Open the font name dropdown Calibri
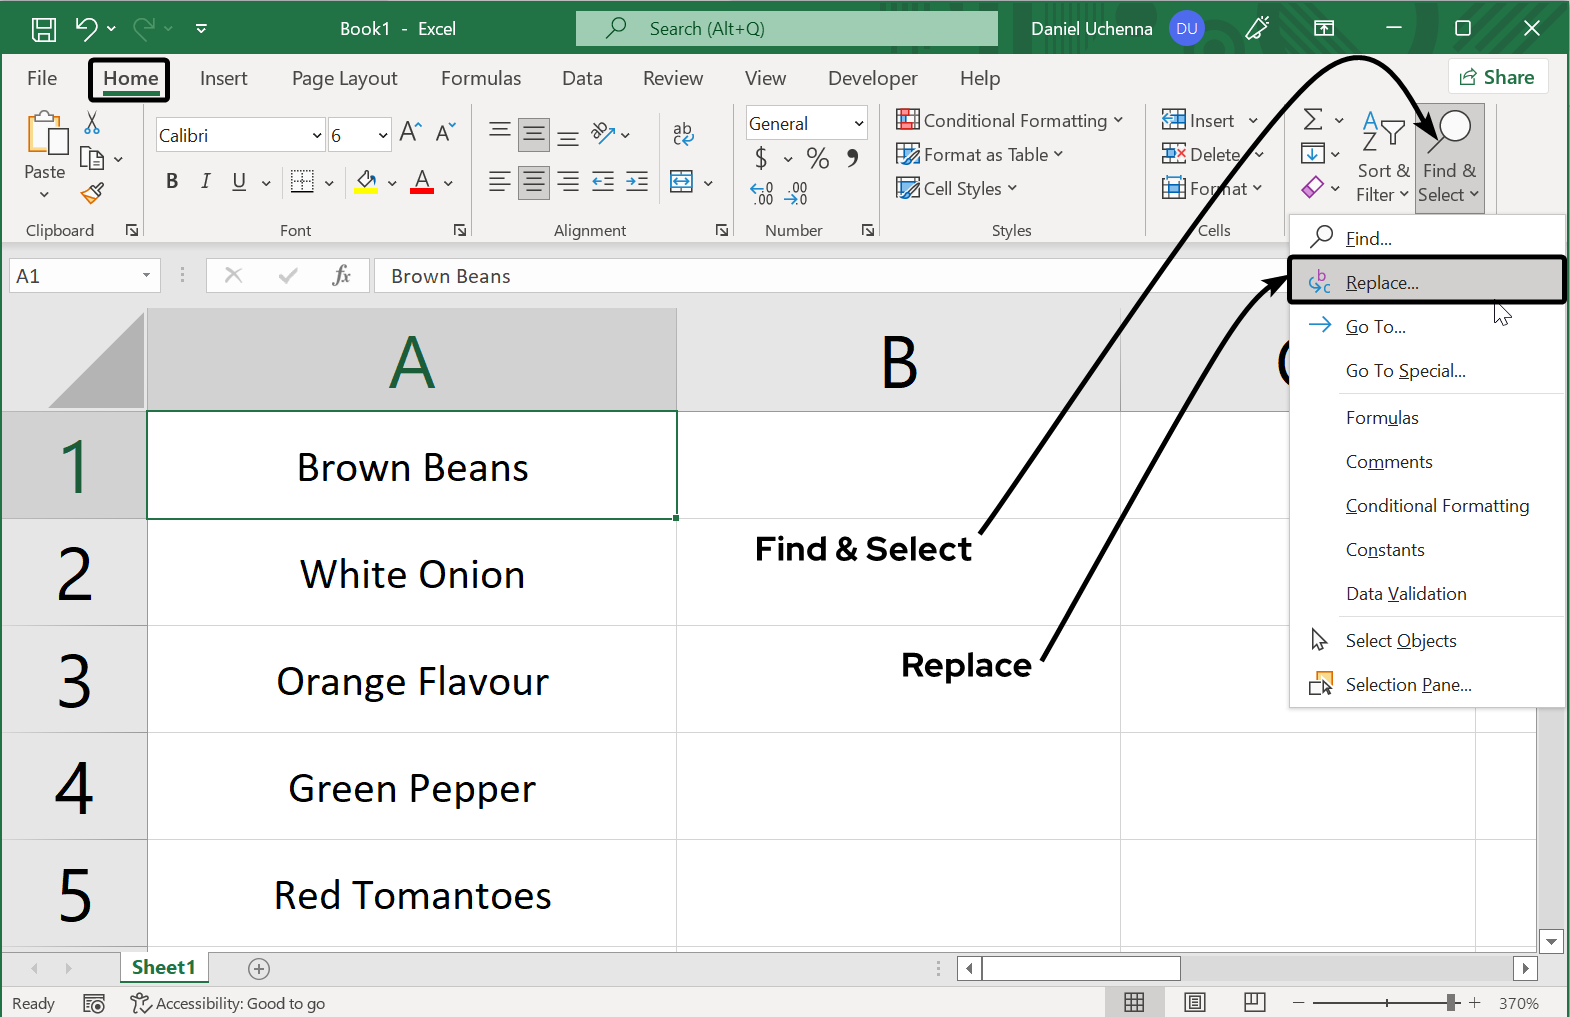1570x1017 pixels. click(x=317, y=135)
